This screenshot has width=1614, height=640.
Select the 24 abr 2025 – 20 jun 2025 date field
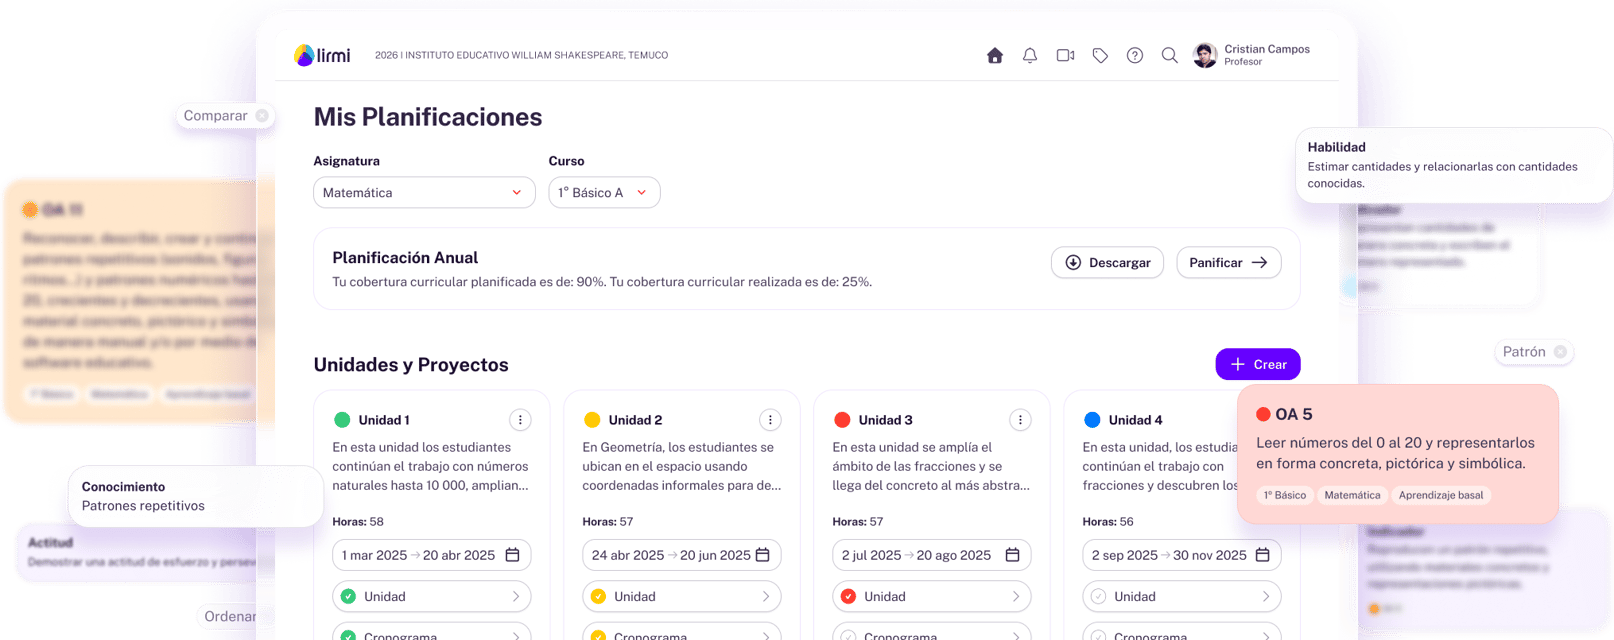coord(682,555)
